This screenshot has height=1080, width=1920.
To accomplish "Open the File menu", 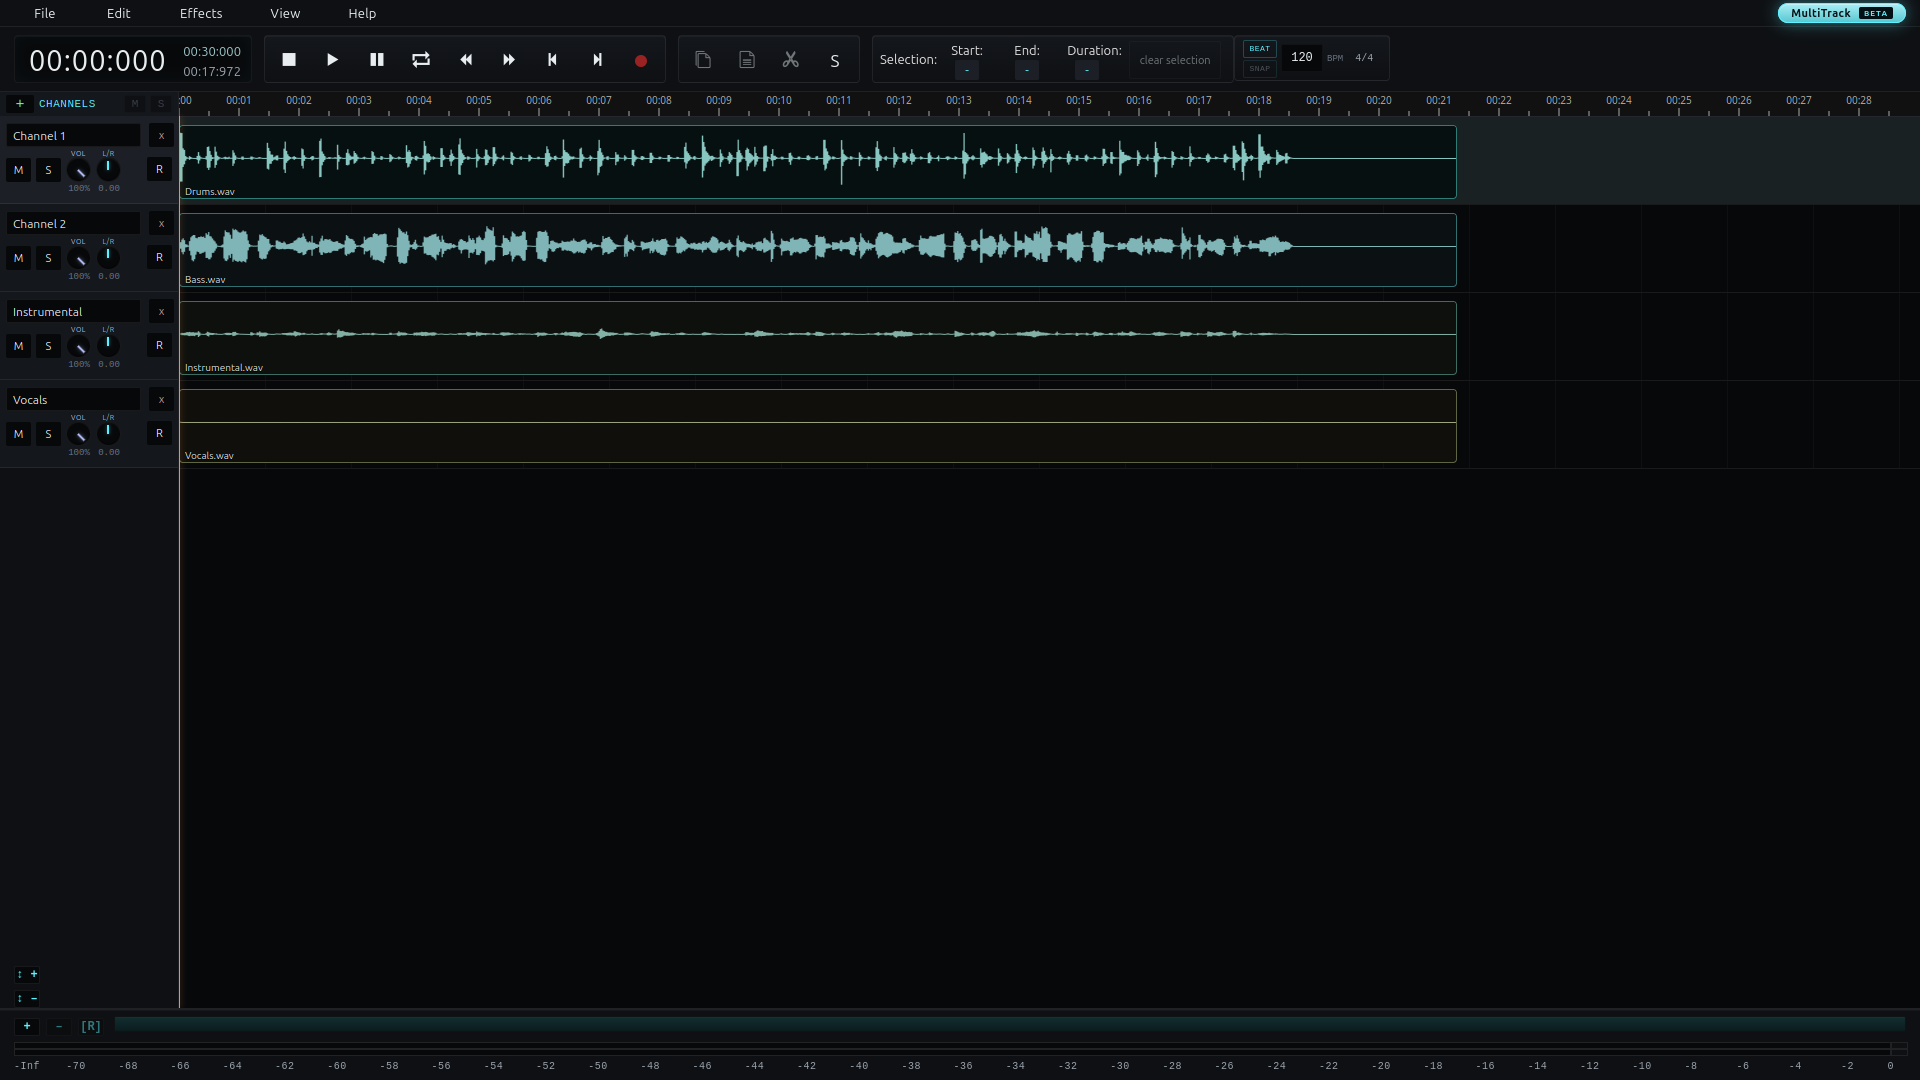I will 45,13.
